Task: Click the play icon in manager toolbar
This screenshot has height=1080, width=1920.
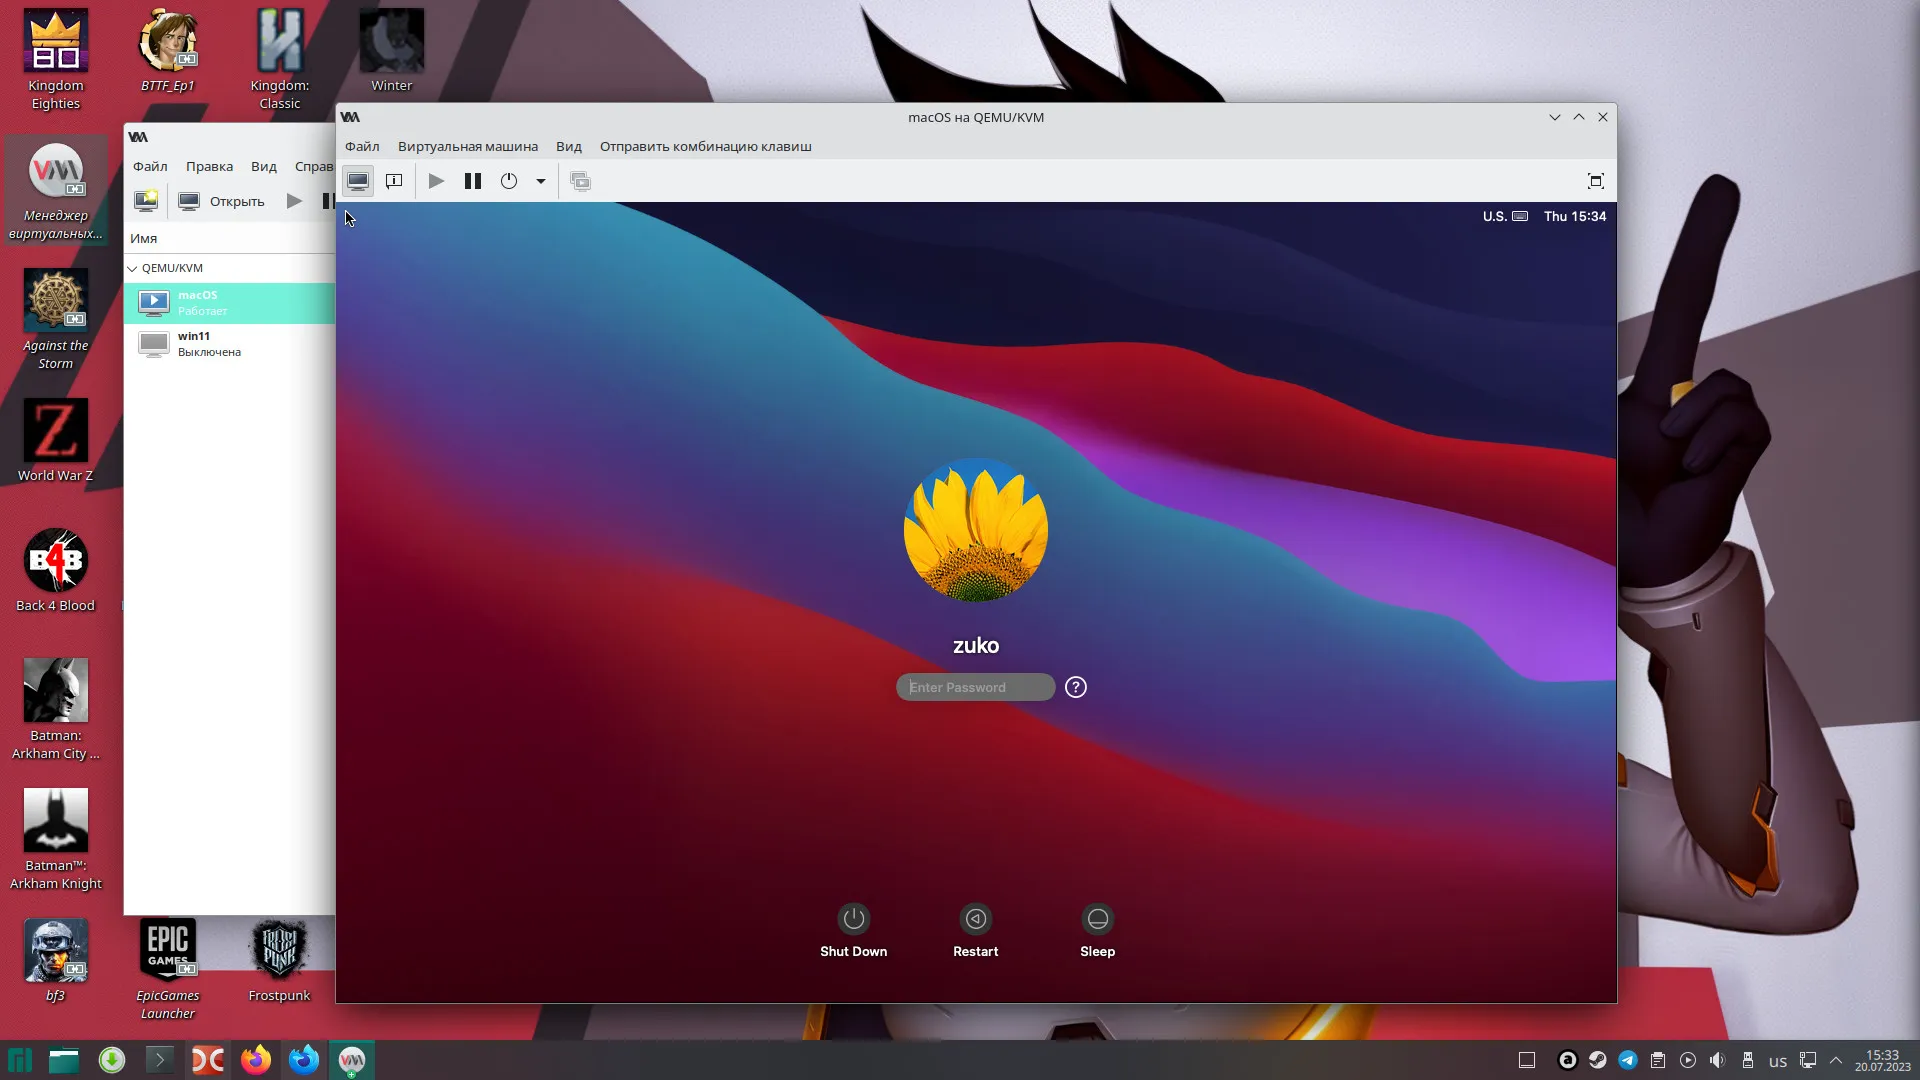Action: coord(294,201)
